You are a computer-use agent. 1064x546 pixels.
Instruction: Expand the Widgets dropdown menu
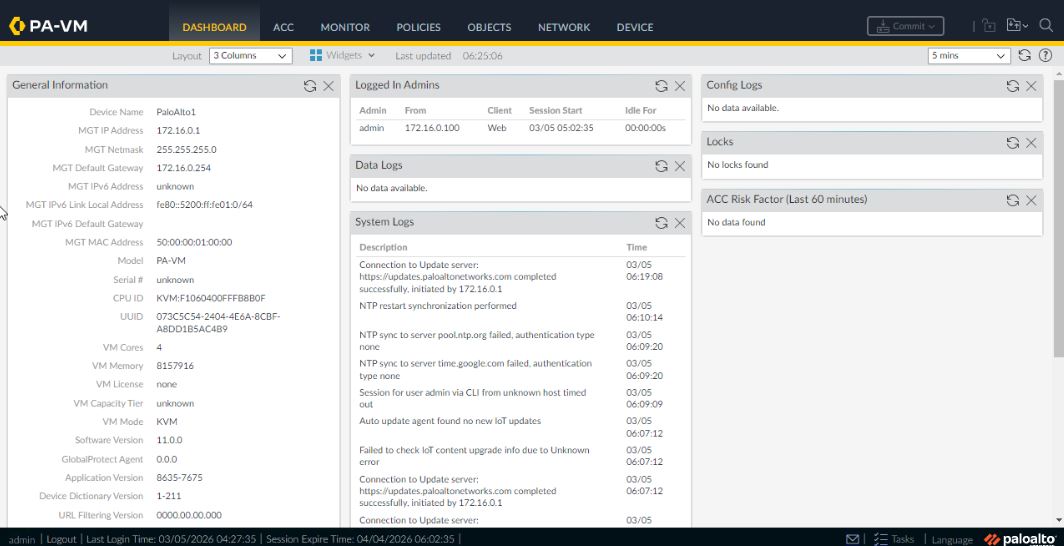[x=343, y=56]
